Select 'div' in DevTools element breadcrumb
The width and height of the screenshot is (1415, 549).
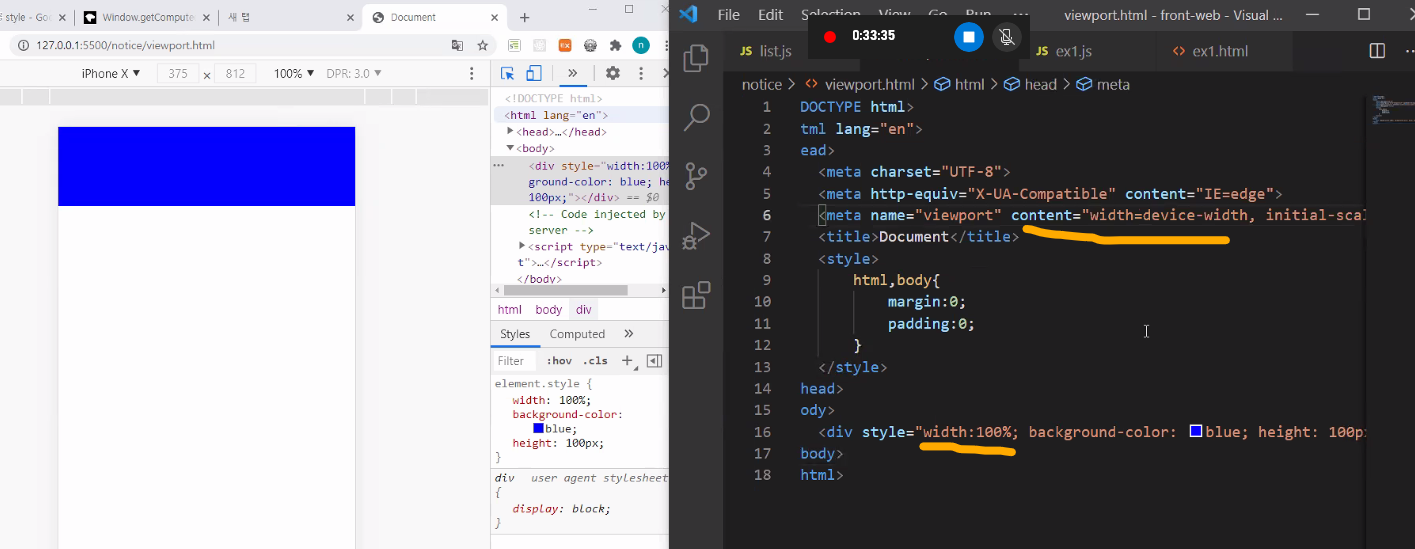[x=584, y=310]
